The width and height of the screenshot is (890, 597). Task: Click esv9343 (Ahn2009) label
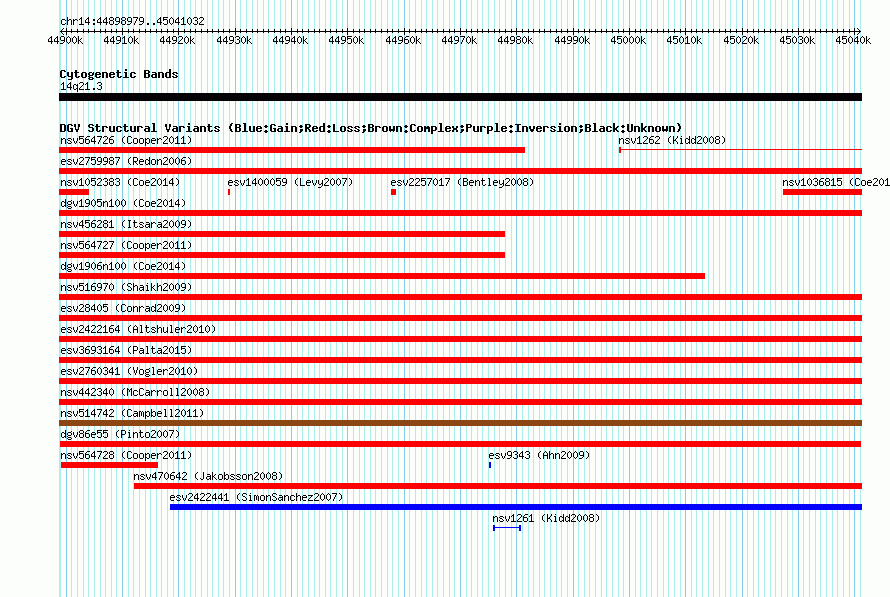(539, 455)
